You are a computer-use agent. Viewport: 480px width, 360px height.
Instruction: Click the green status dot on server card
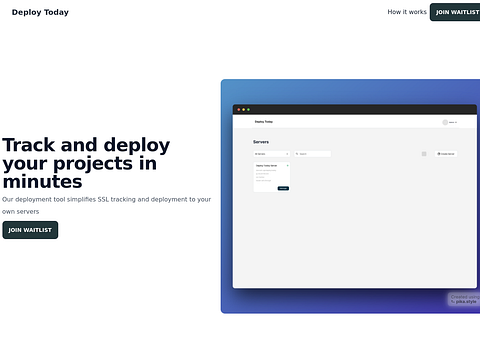point(287,165)
